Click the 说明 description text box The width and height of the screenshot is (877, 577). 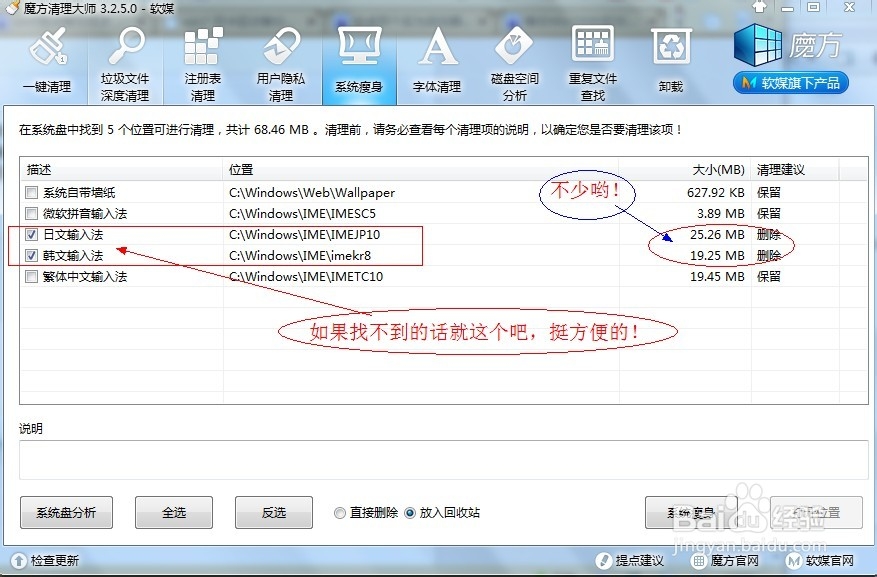(x=444, y=460)
